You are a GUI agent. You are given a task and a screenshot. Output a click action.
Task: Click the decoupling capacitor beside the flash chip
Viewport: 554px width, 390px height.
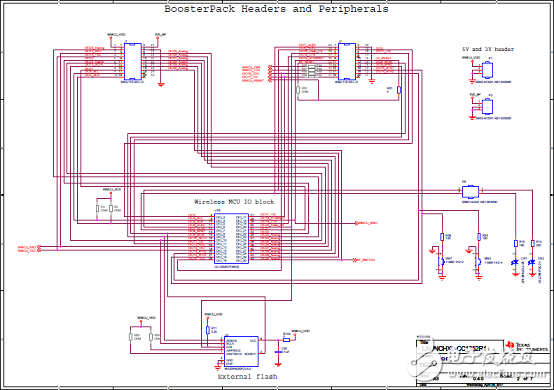(x=278, y=352)
